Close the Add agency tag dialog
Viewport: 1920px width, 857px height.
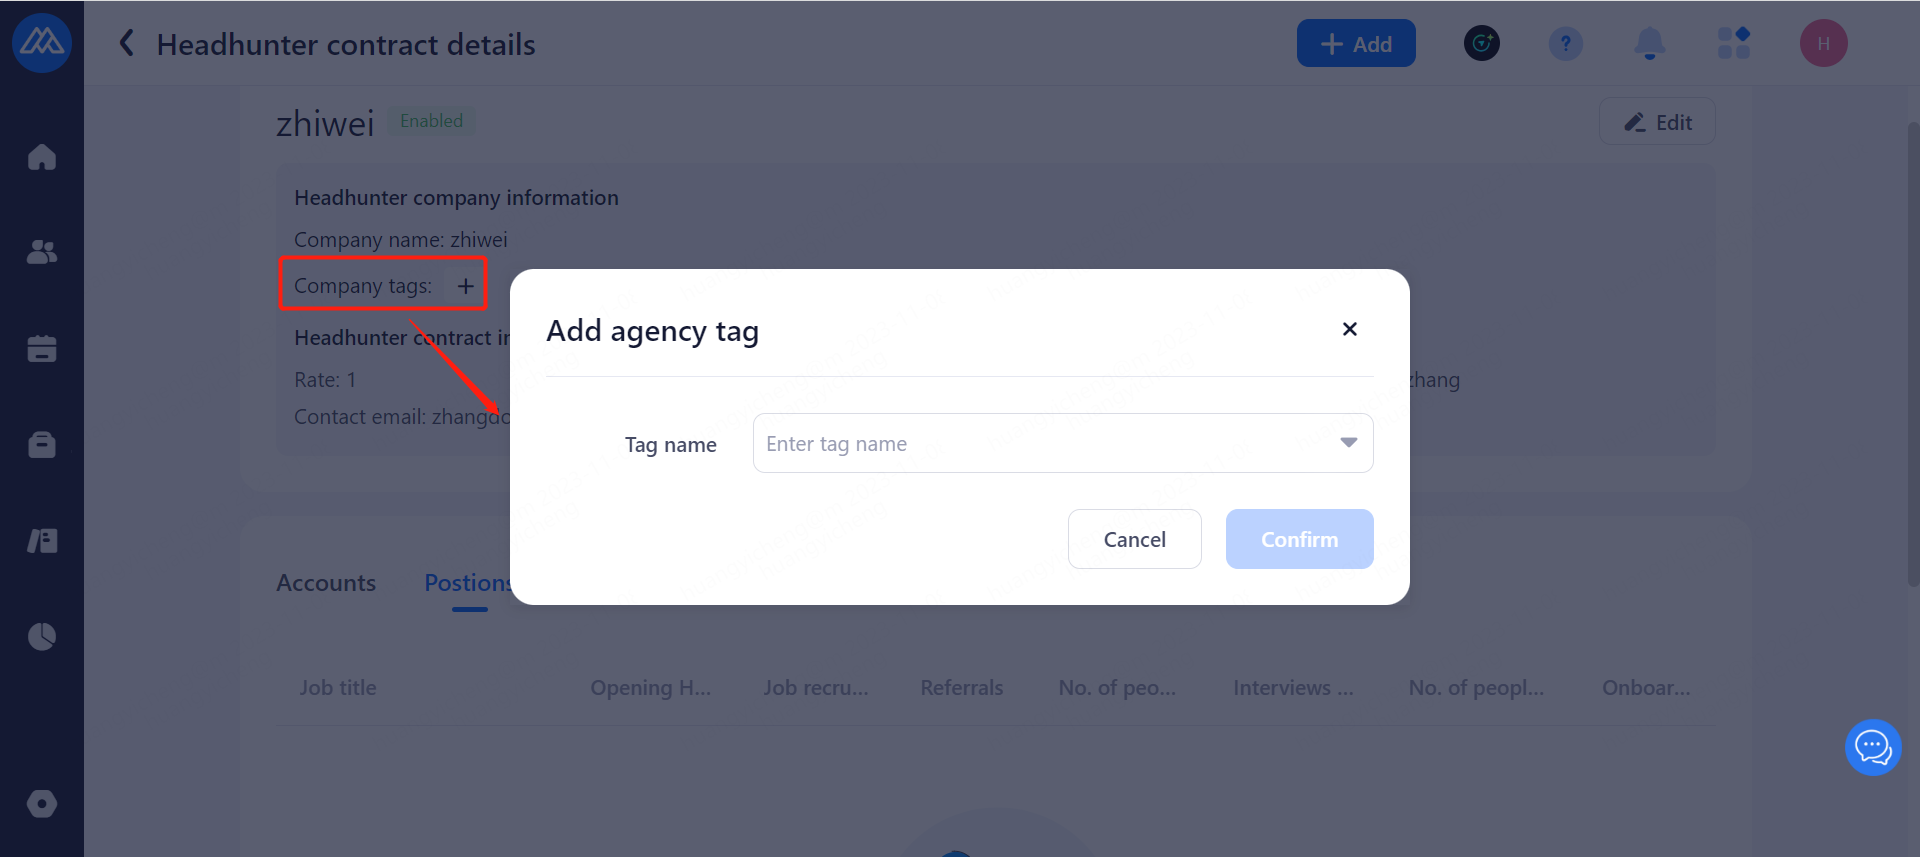click(x=1349, y=329)
